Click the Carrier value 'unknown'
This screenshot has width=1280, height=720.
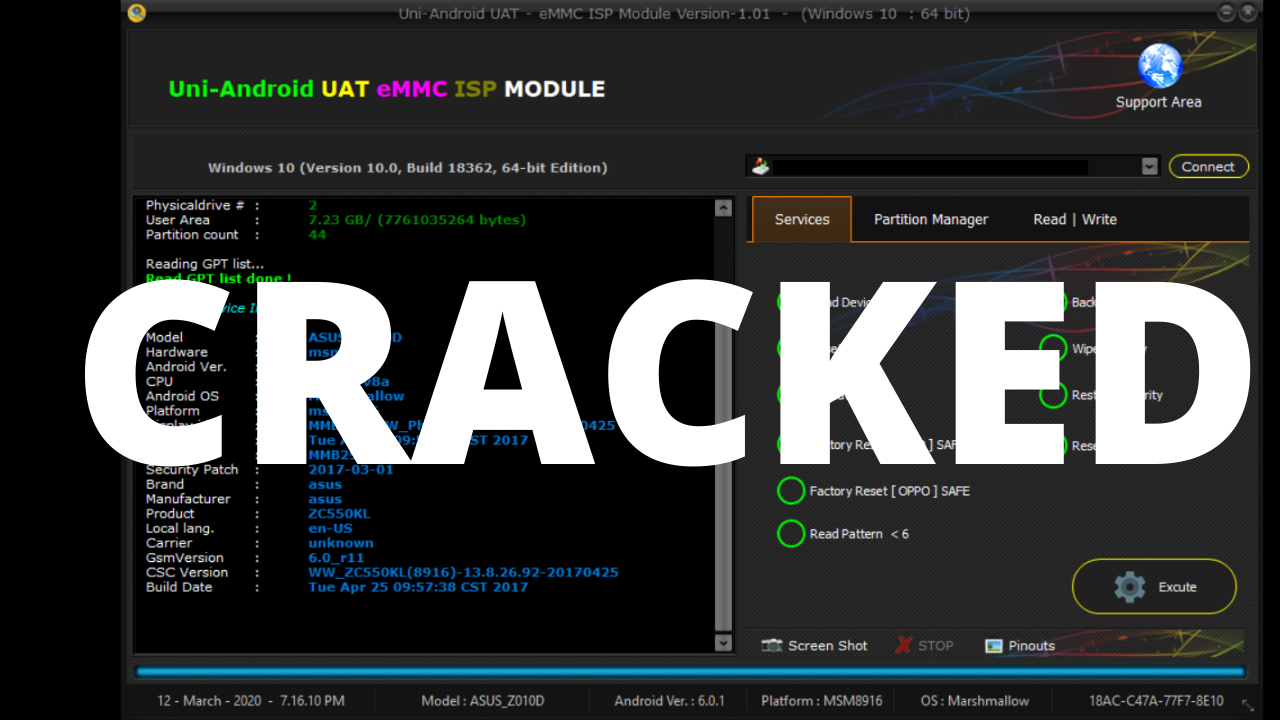coord(341,543)
